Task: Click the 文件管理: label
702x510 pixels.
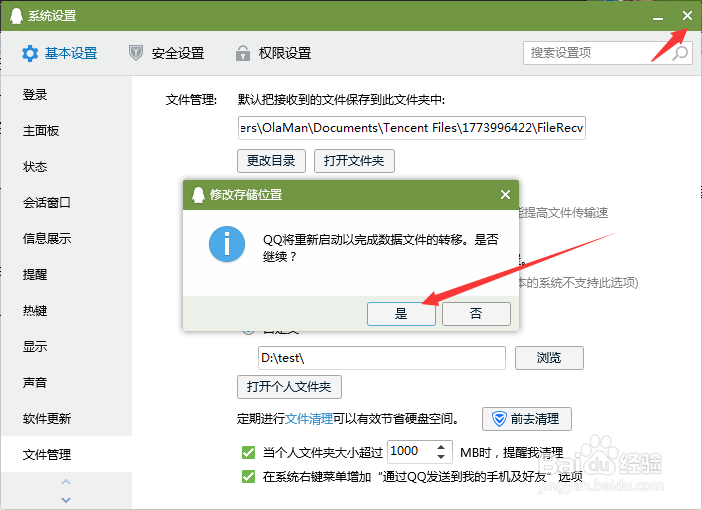Action: tap(192, 99)
